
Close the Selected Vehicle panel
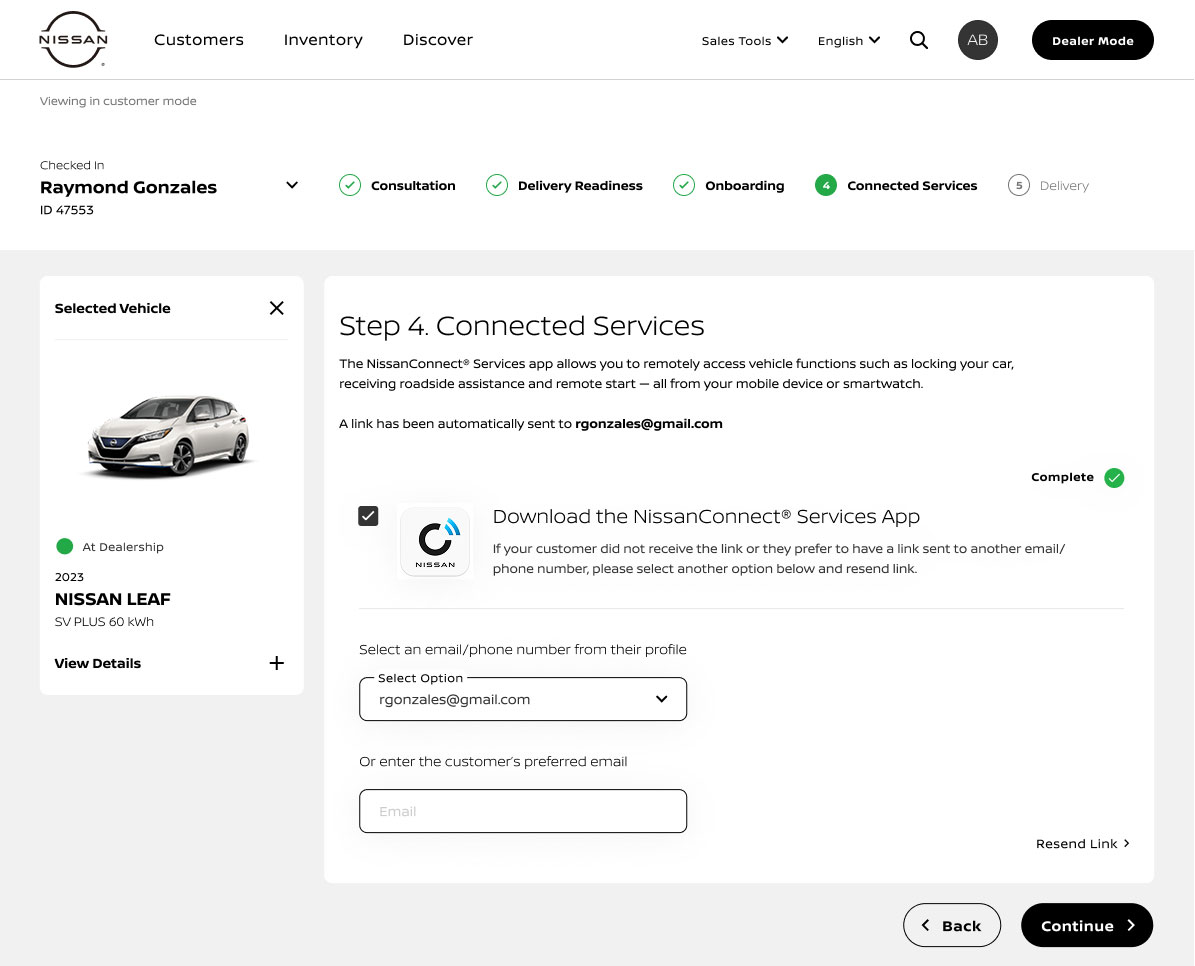pyautogui.click(x=277, y=308)
